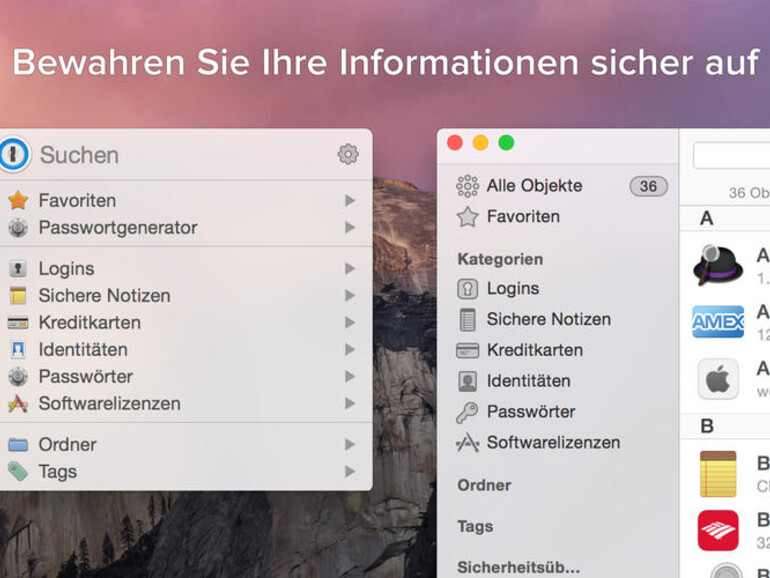Open the Bank of America item
The image size is (770, 578).
(x=718, y=530)
